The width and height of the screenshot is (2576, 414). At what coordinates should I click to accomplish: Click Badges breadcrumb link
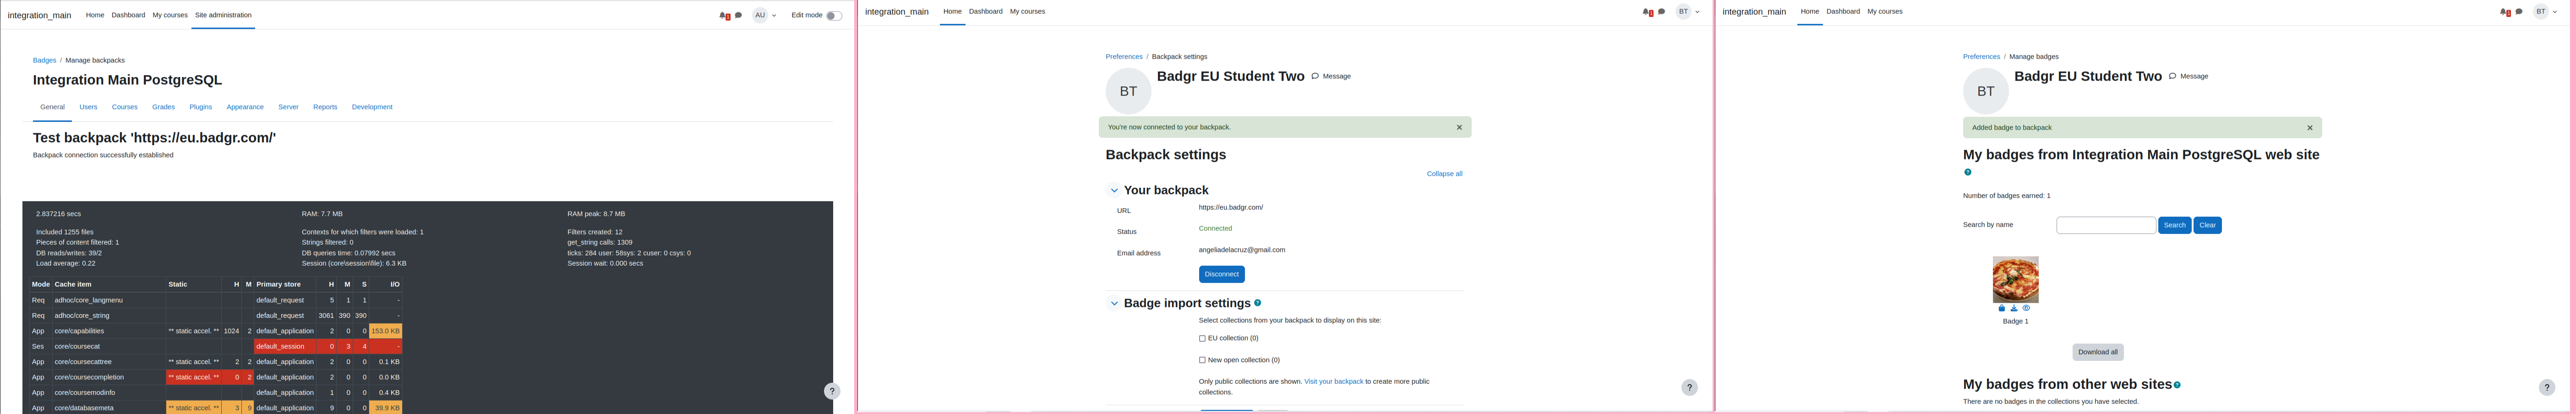coord(45,60)
